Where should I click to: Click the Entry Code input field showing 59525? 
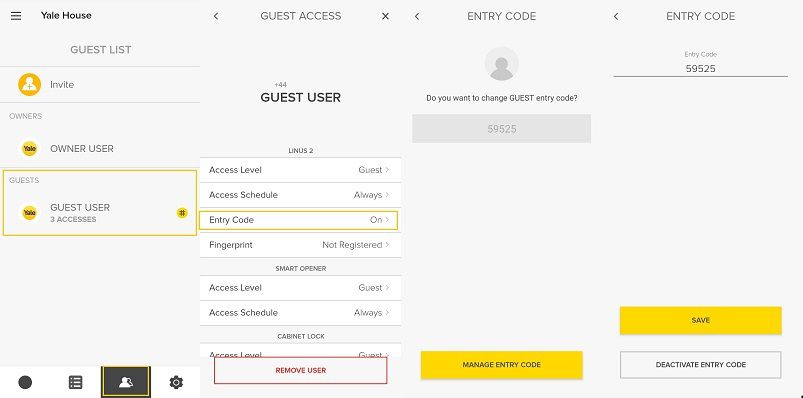coord(700,69)
